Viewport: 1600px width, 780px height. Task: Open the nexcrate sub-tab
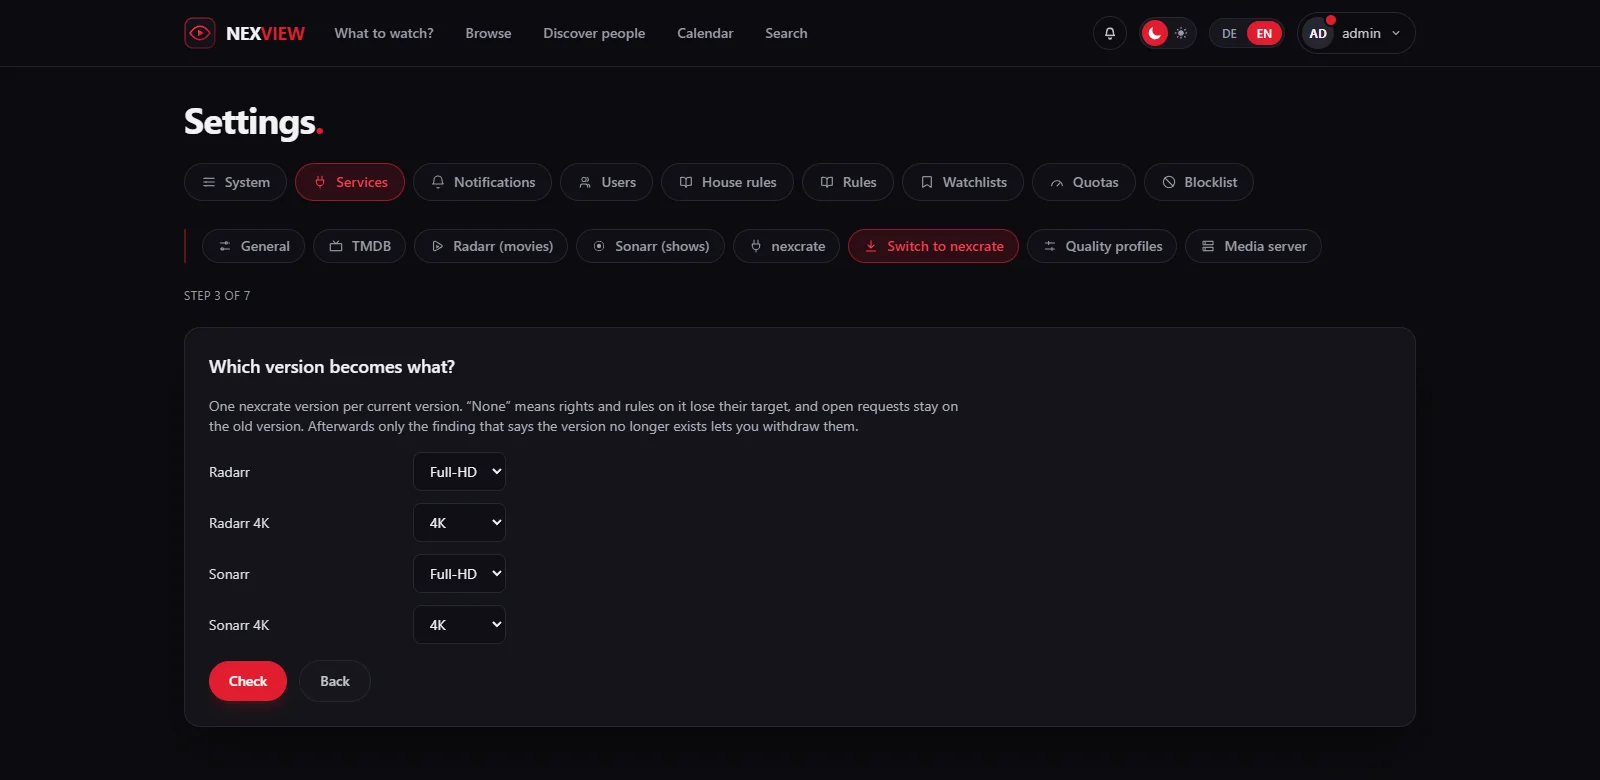pyautogui.click(x=786, y=246)
